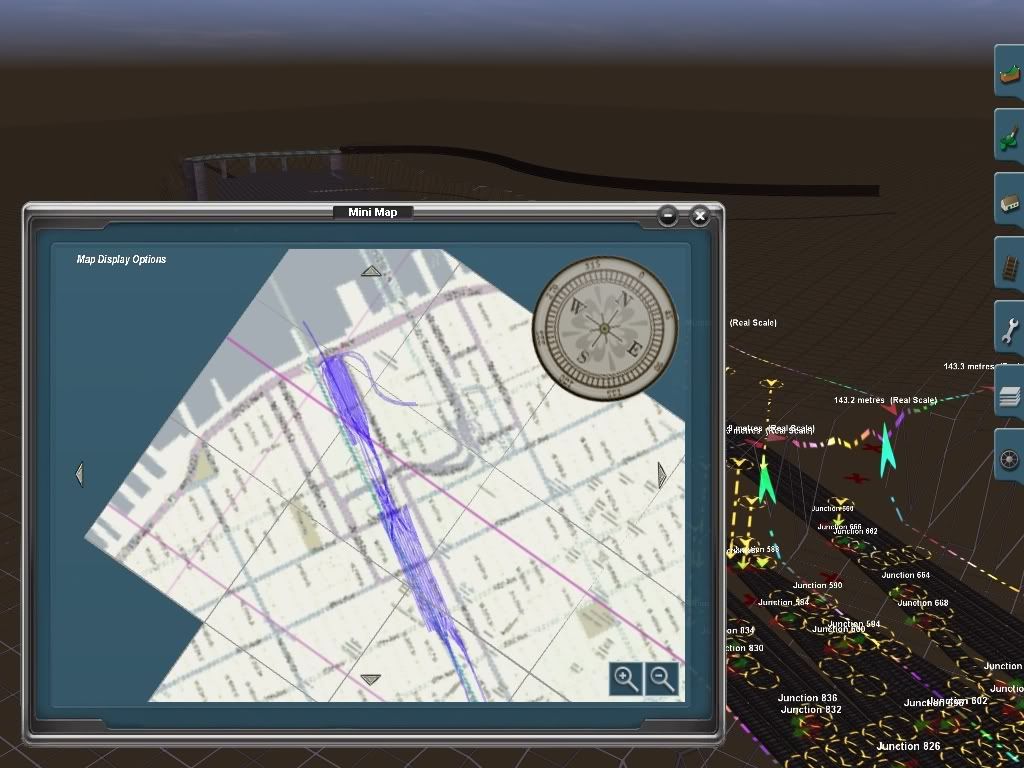Open the Trains wheel tab
This screenshot has height=768, width=1024.
click(1010, 461)
